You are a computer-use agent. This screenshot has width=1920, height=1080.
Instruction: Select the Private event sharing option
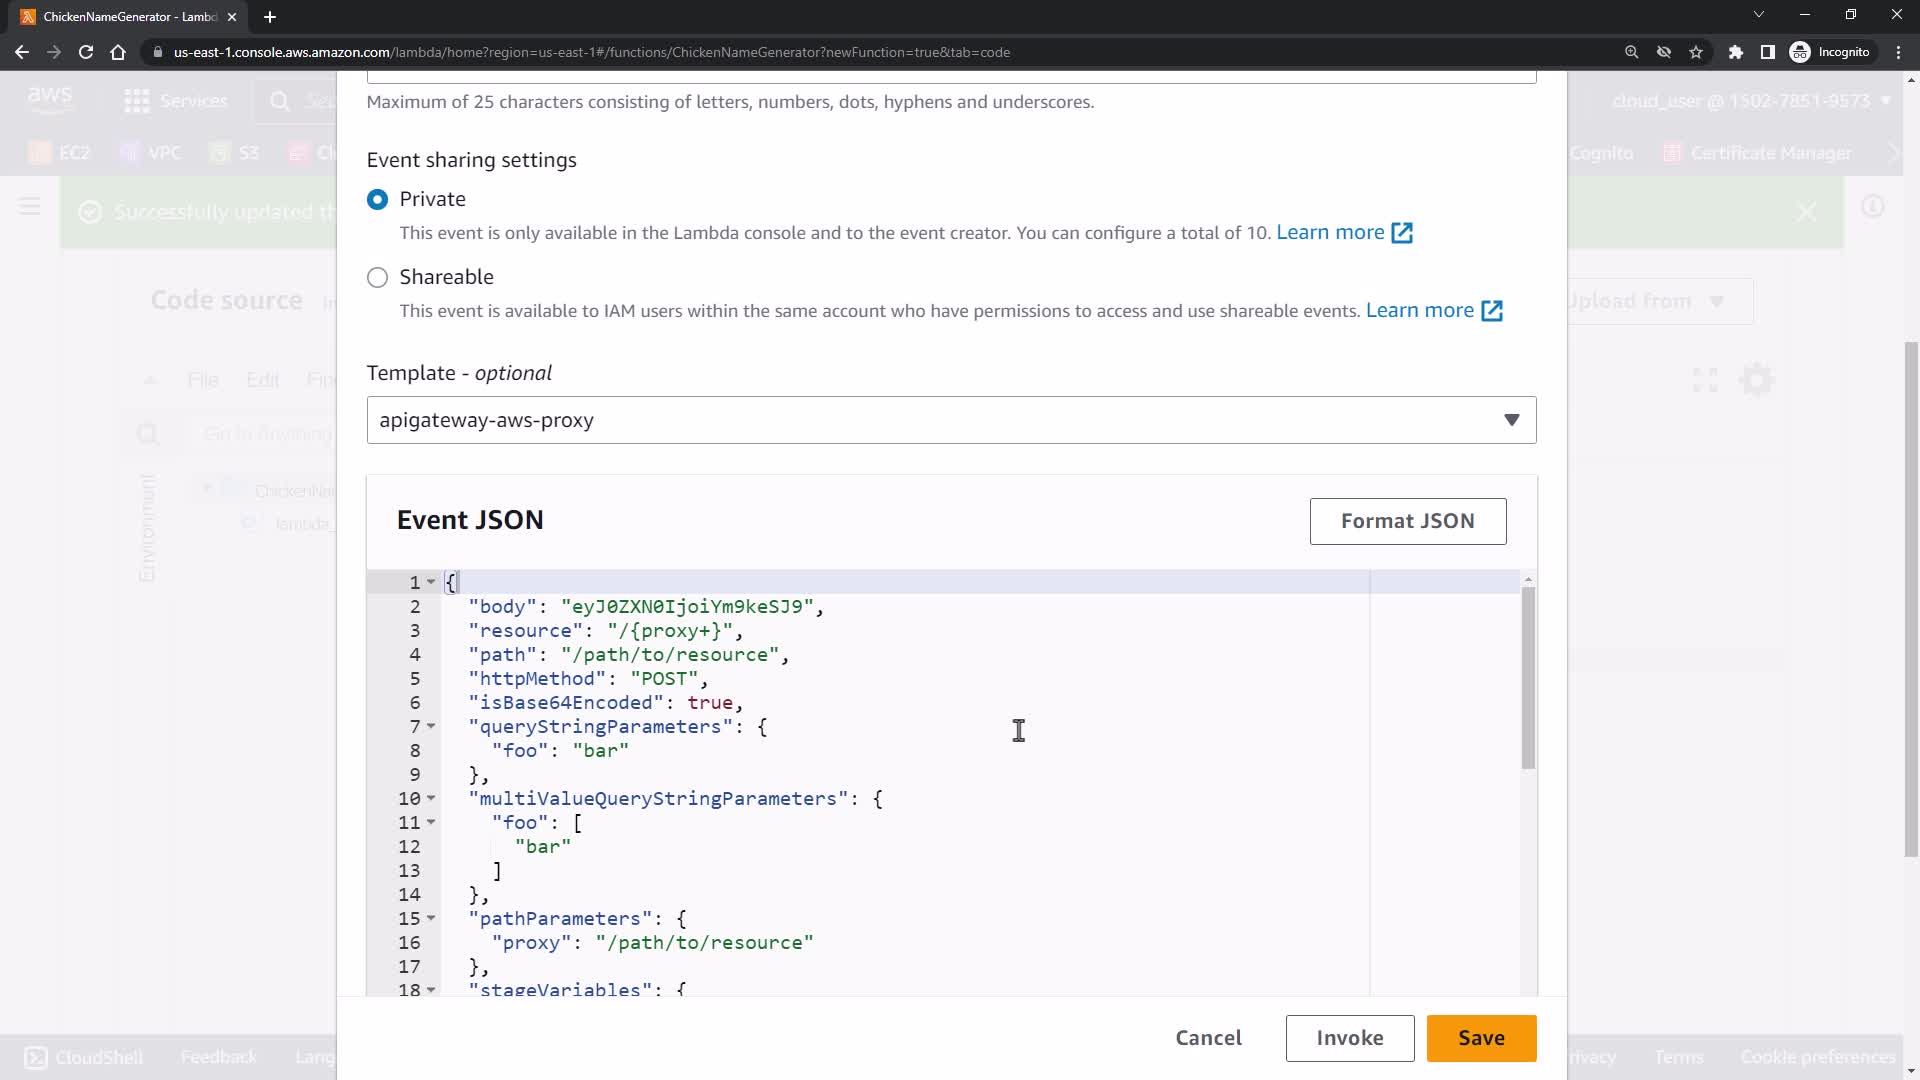pyautogui.click(x=377, y=199)
